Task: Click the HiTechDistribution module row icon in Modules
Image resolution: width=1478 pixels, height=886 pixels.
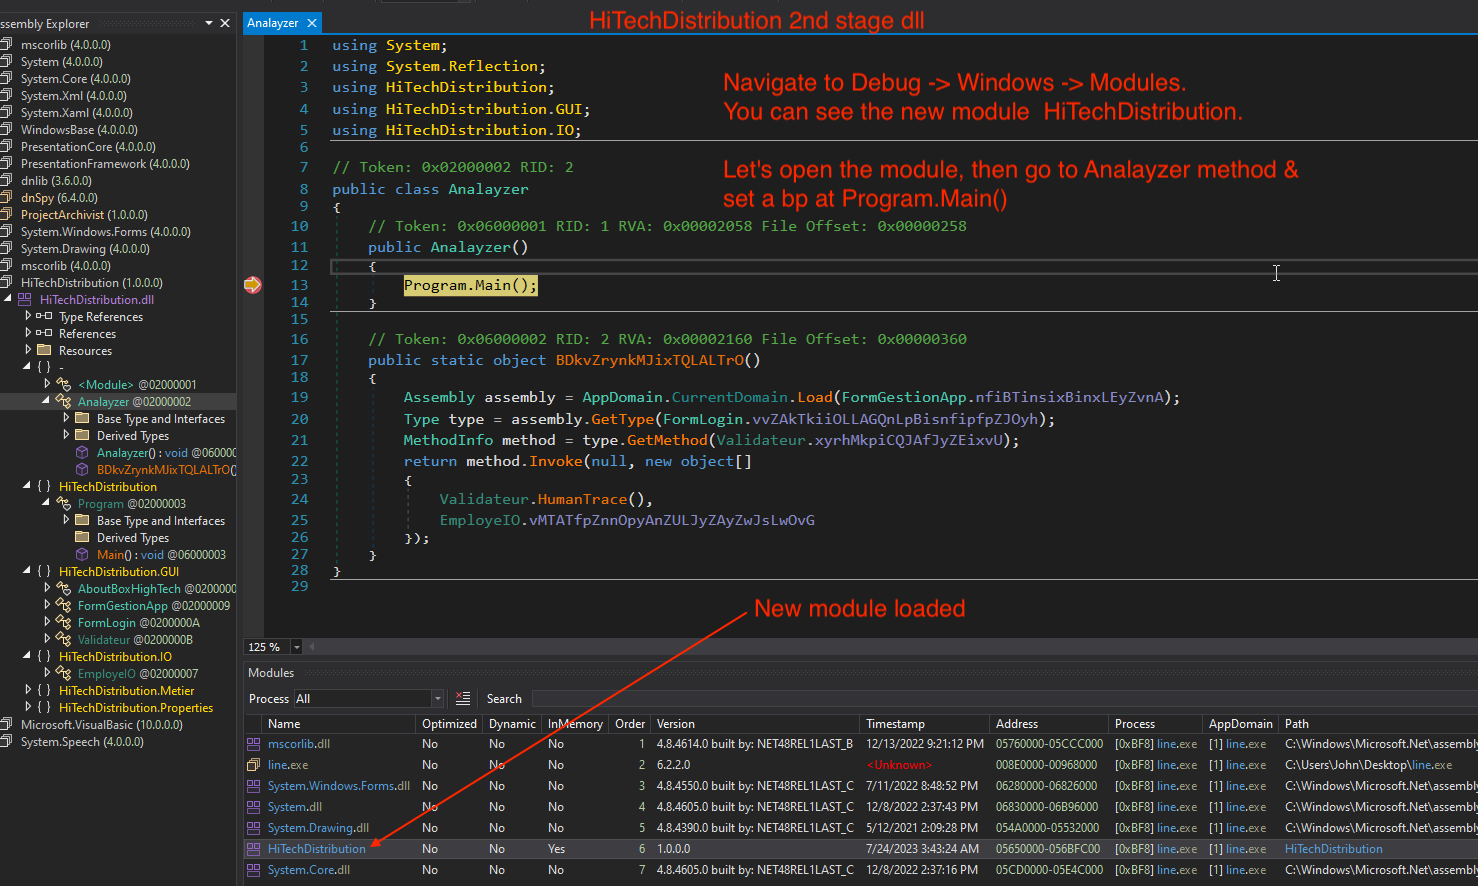Action: point(254,849)
